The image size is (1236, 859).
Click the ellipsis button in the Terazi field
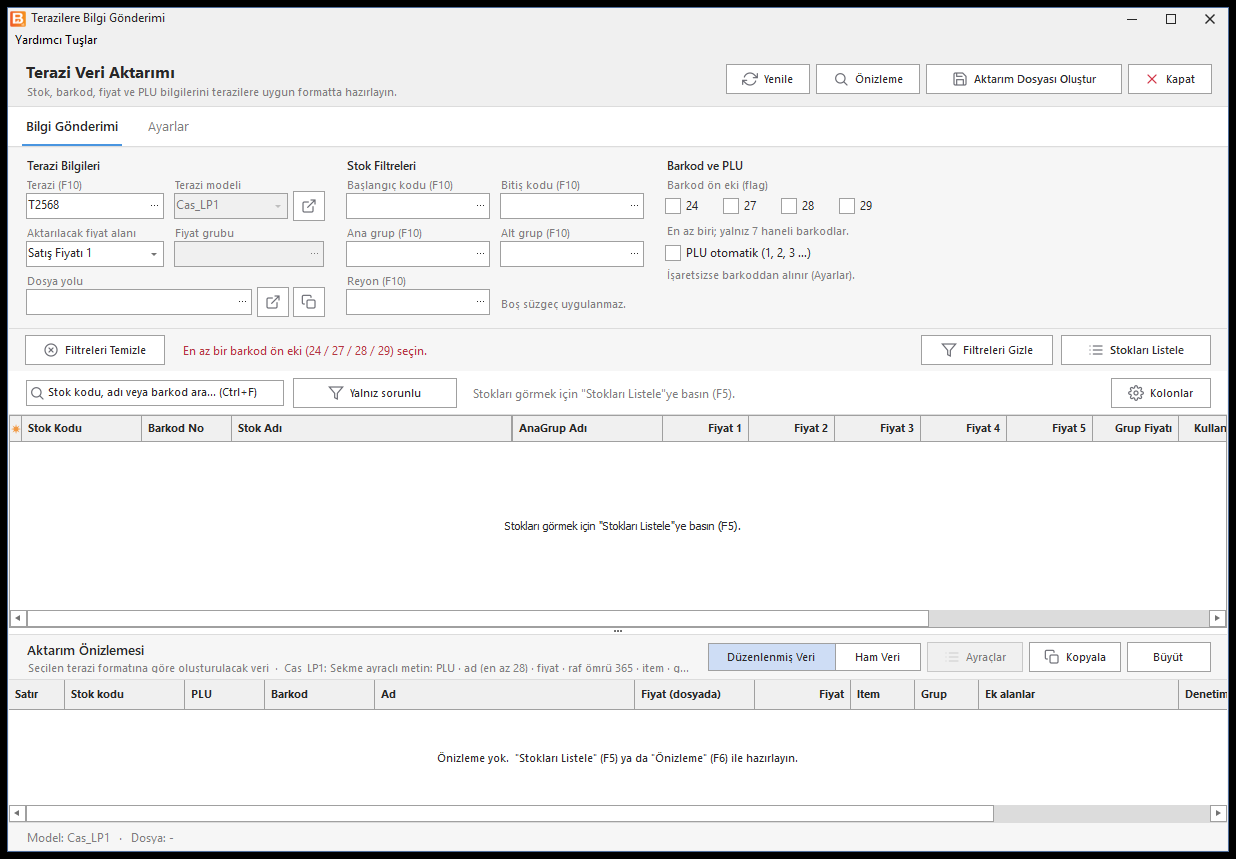coord(154,206)
